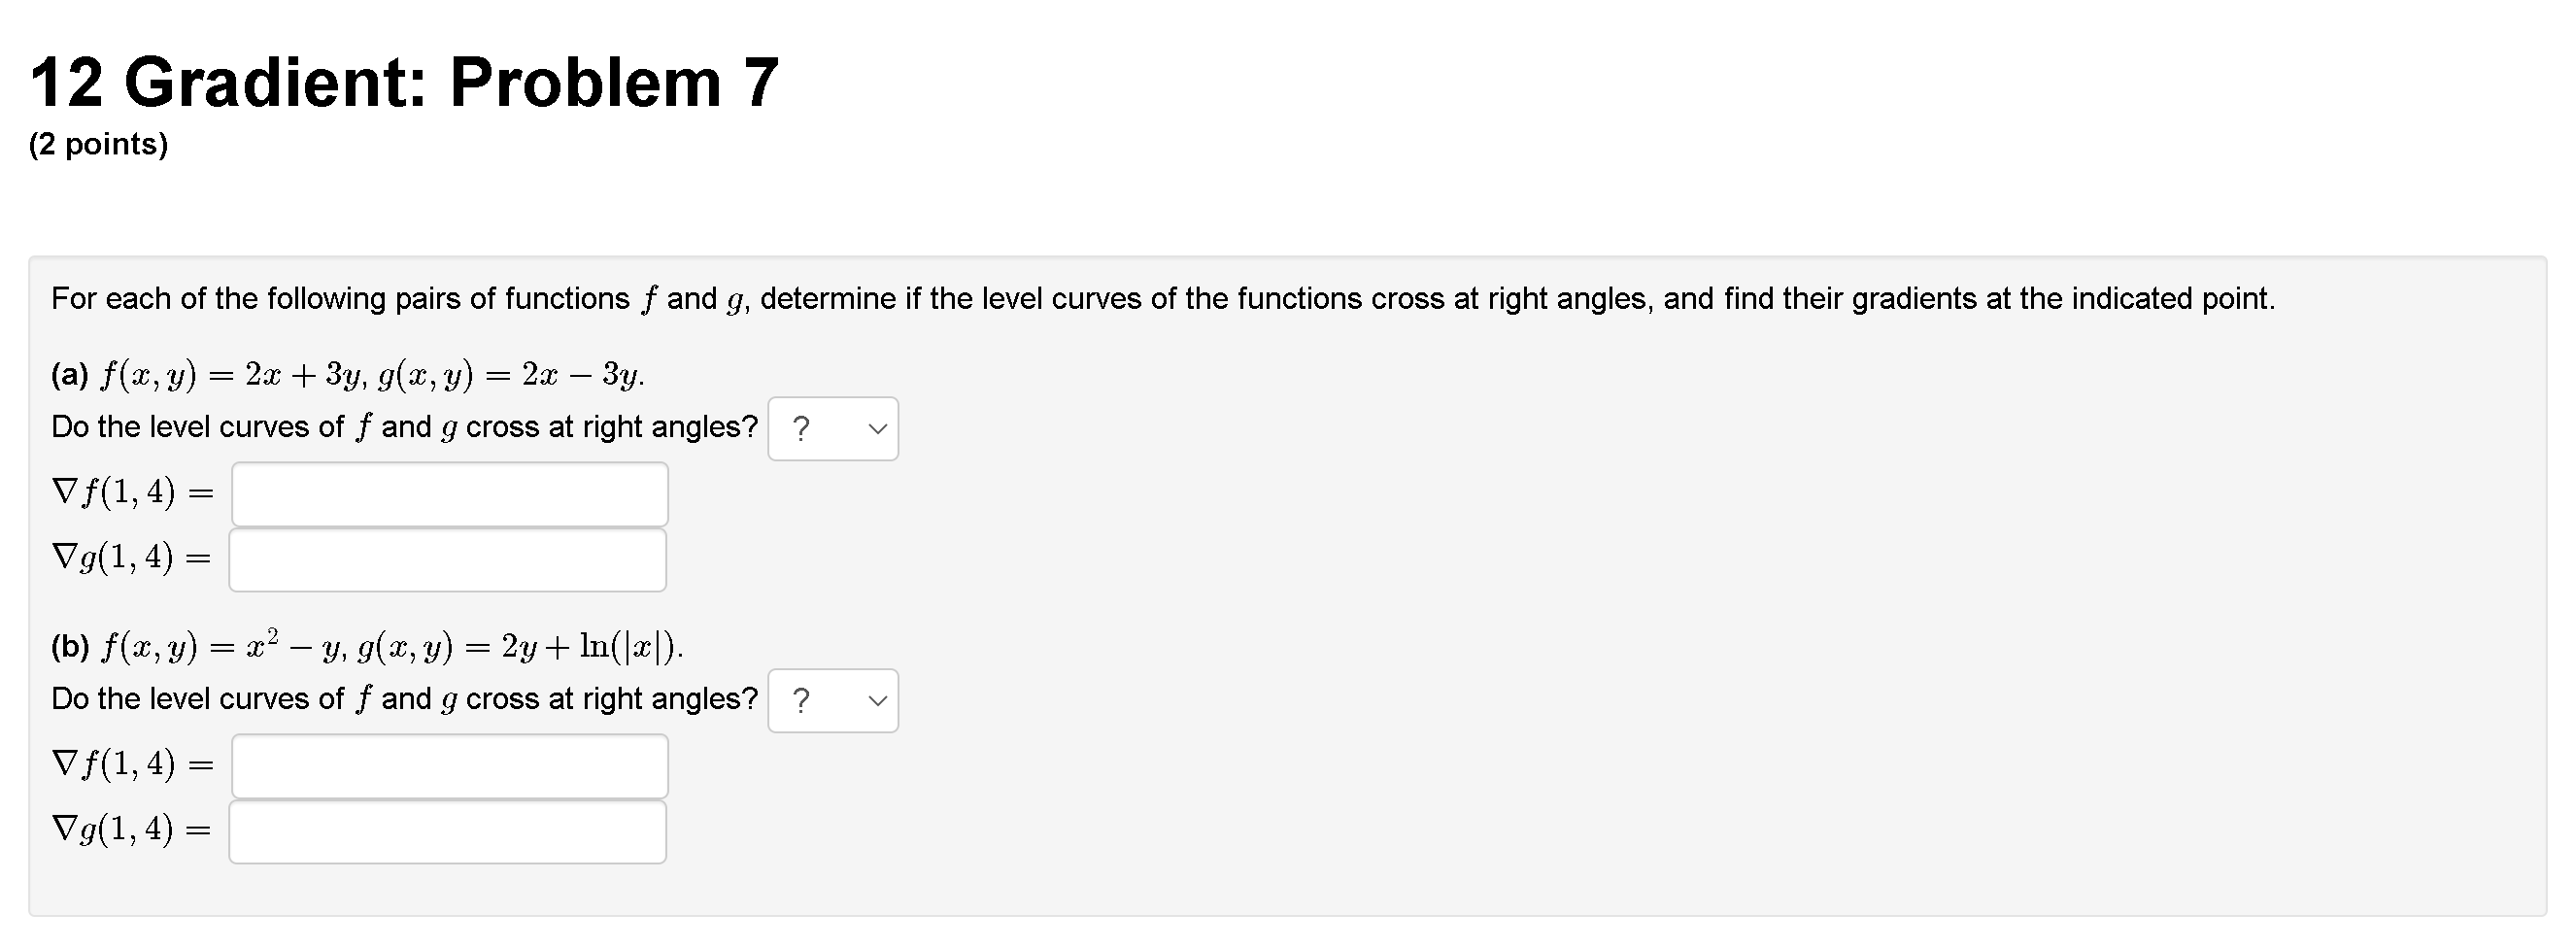Viewport: 2576px width, 948px height.
Task: Click the chevron on part (b)'s dropdown
Action: 875,700
